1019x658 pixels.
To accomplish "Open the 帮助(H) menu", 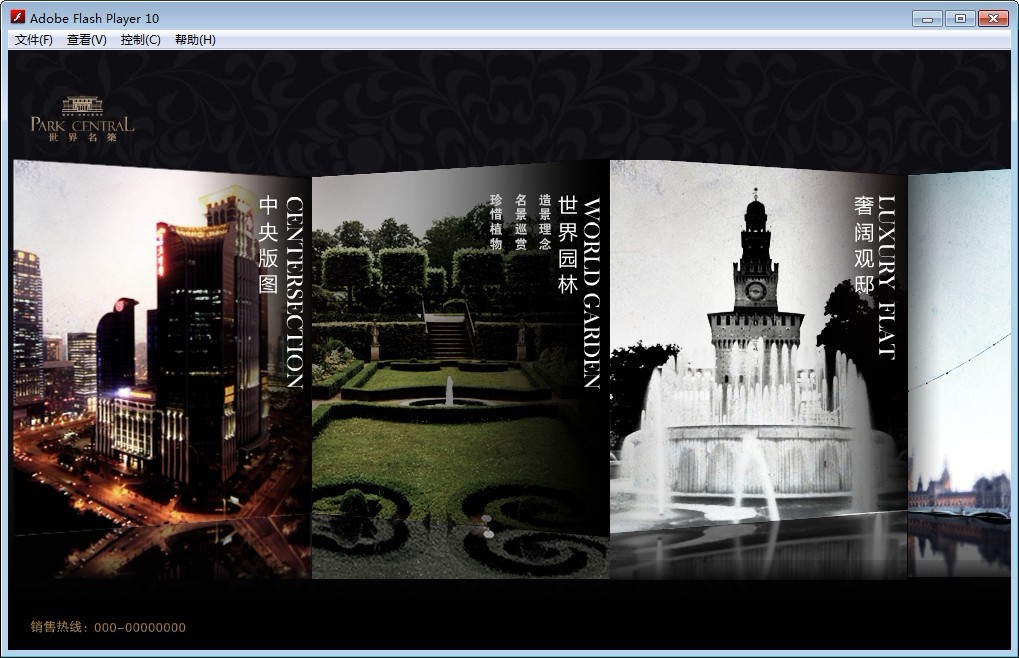I will [196, 40].
